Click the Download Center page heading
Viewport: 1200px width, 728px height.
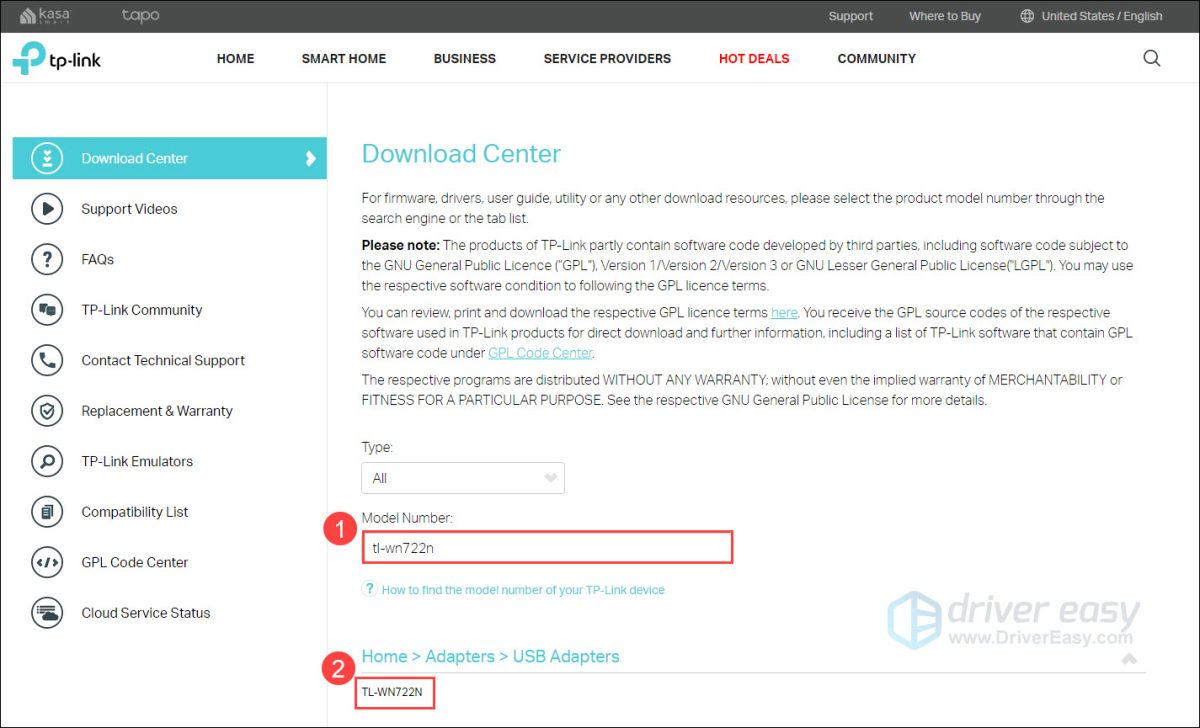(461, 154)
